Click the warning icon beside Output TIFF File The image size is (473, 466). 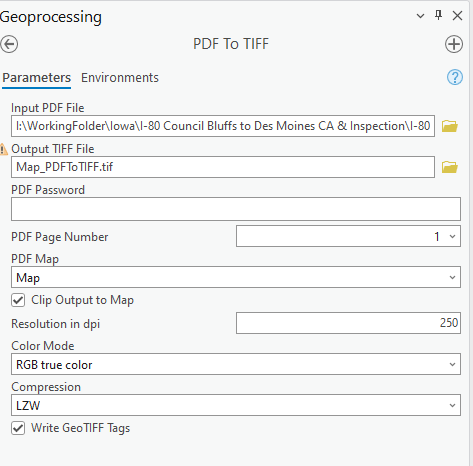point(3,149)
